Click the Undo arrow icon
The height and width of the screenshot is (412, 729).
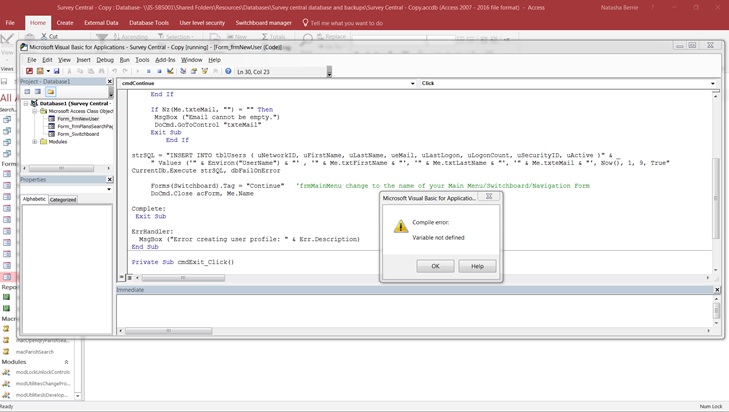114,71
